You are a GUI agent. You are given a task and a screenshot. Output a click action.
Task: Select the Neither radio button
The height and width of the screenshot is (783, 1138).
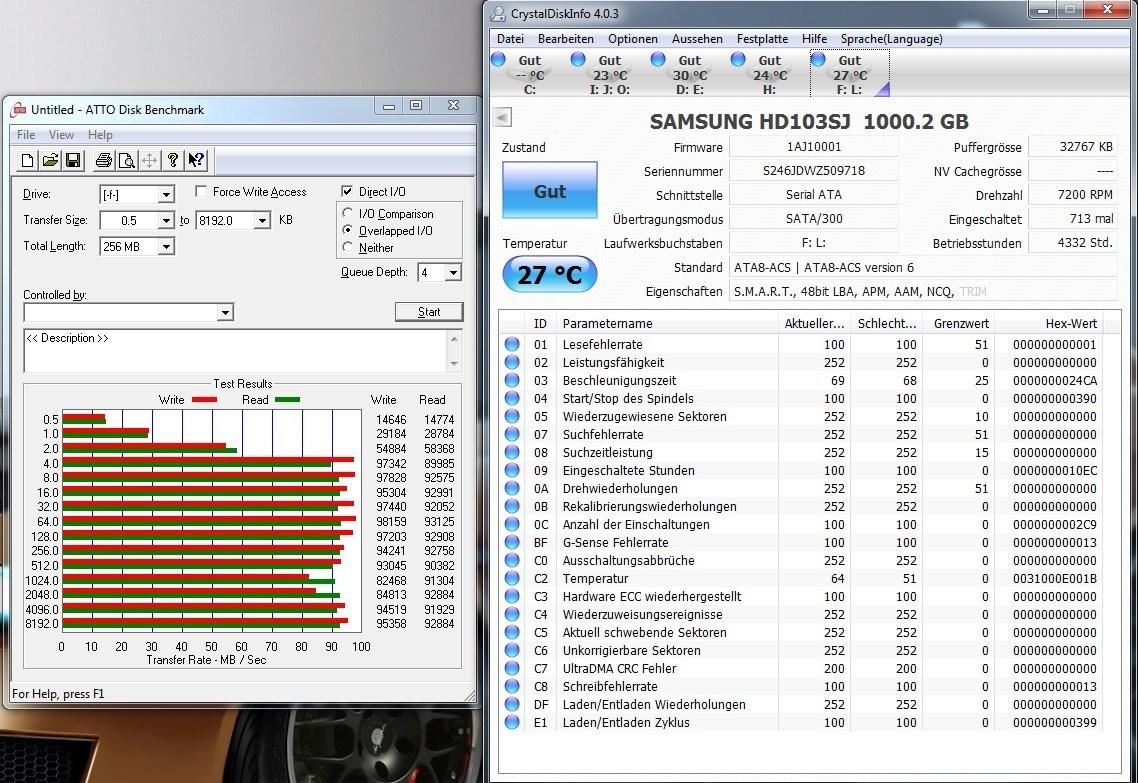tap(348, 247)
